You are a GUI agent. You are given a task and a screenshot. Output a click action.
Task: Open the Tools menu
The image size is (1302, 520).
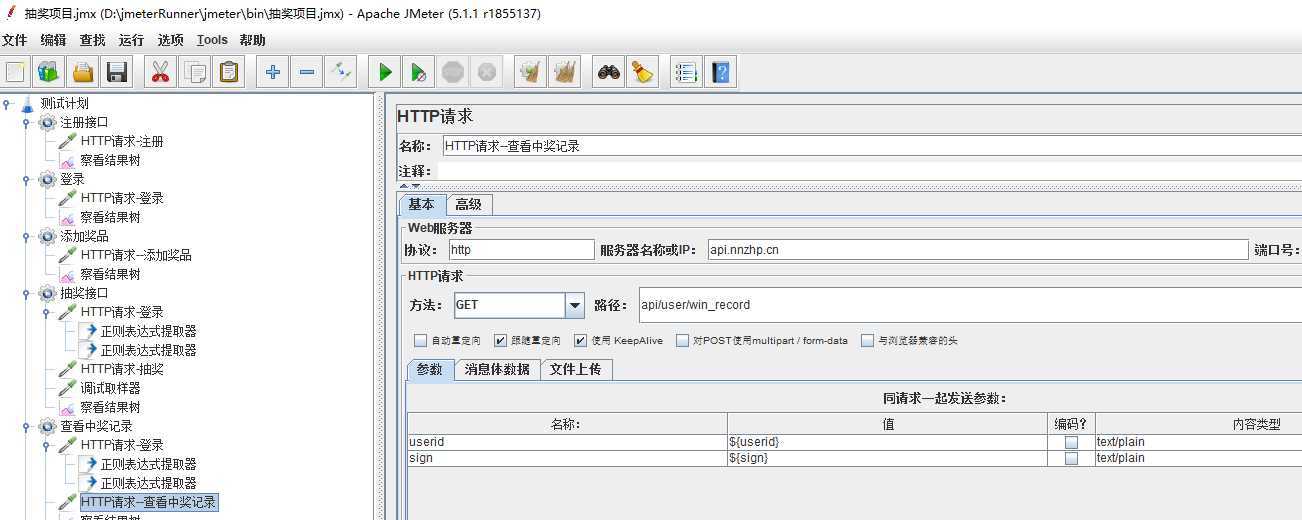coord(212,40)
